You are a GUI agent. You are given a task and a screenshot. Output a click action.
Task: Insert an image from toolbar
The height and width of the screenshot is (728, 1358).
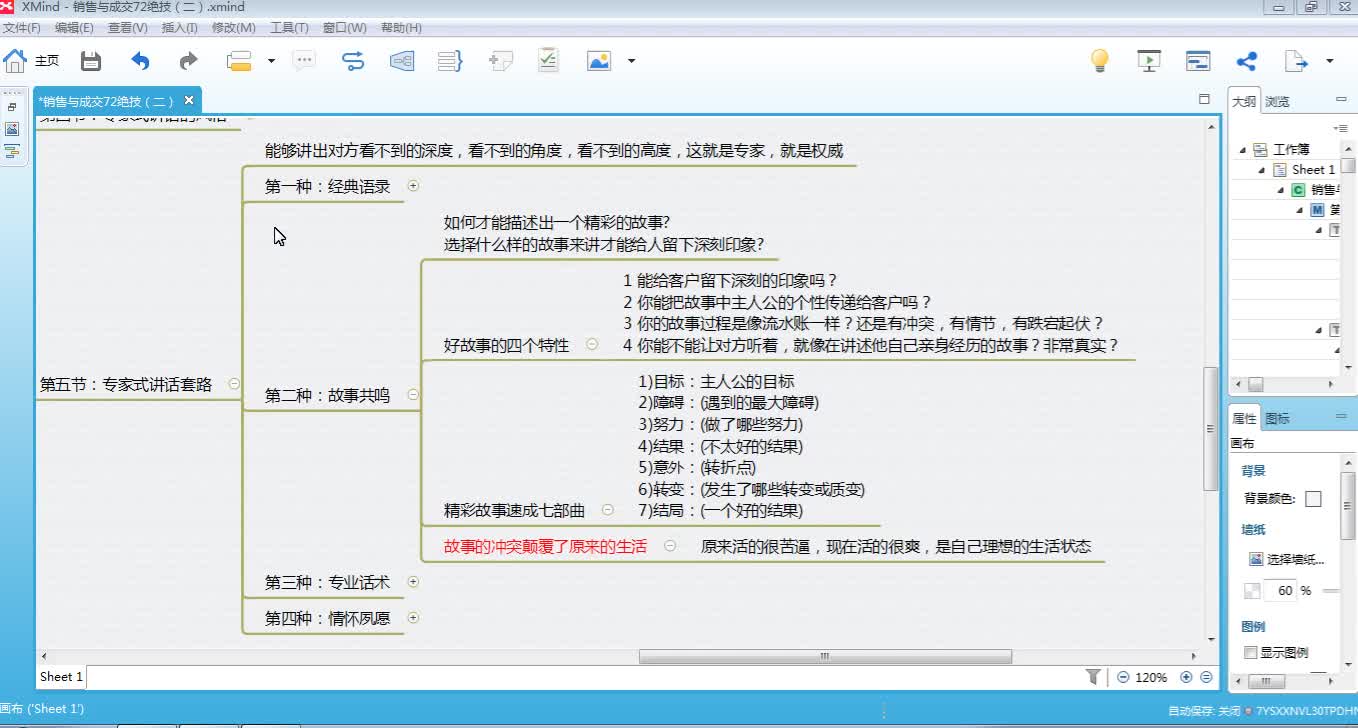point(599,61)
